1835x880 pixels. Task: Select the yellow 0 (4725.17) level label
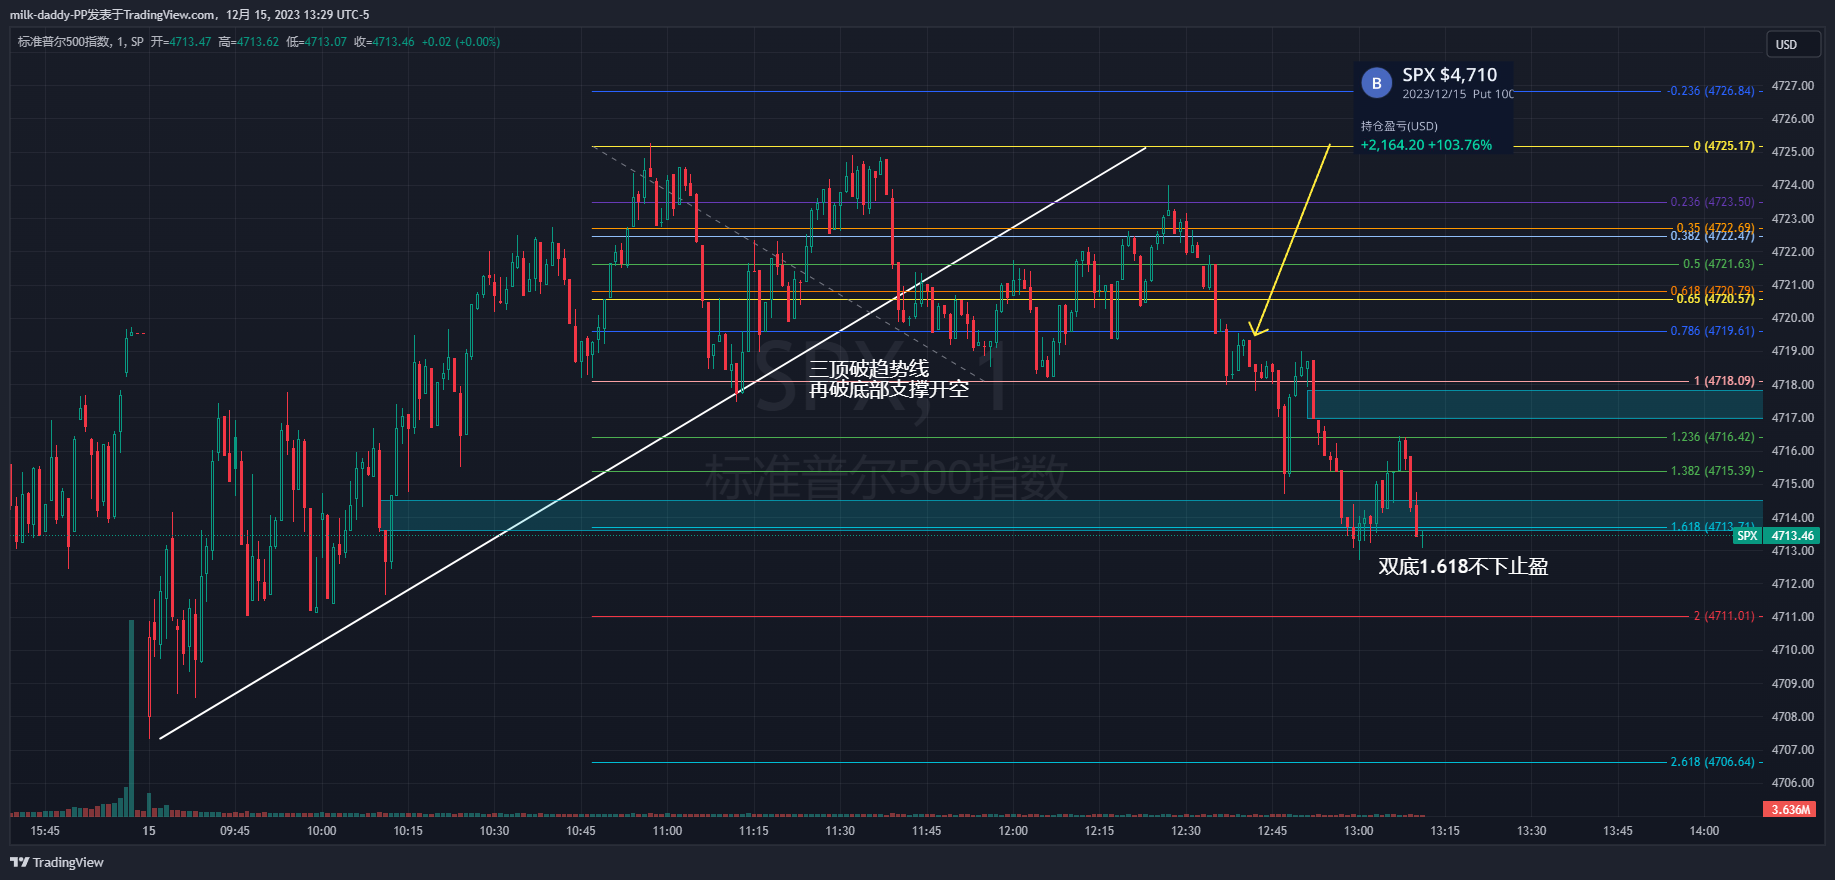(1724, 146)
